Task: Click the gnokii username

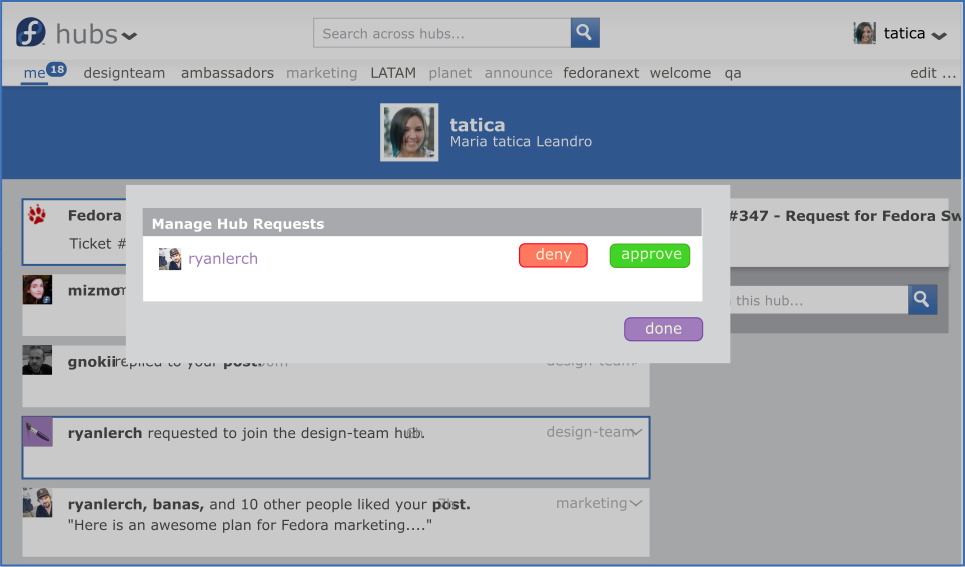Action: pyautogui.click(x=92, y=362)
